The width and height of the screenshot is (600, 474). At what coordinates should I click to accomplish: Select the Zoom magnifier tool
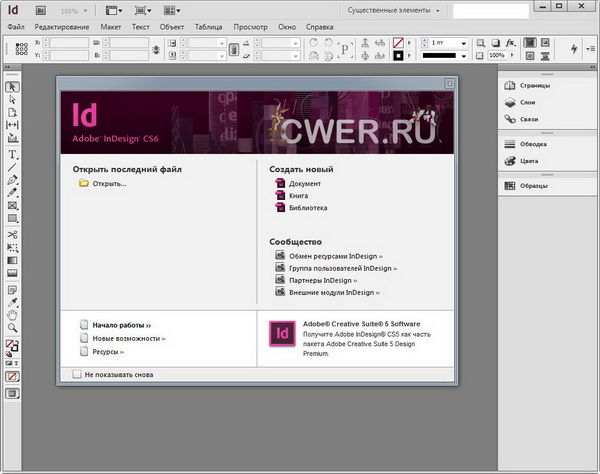[x=13, y=327]
